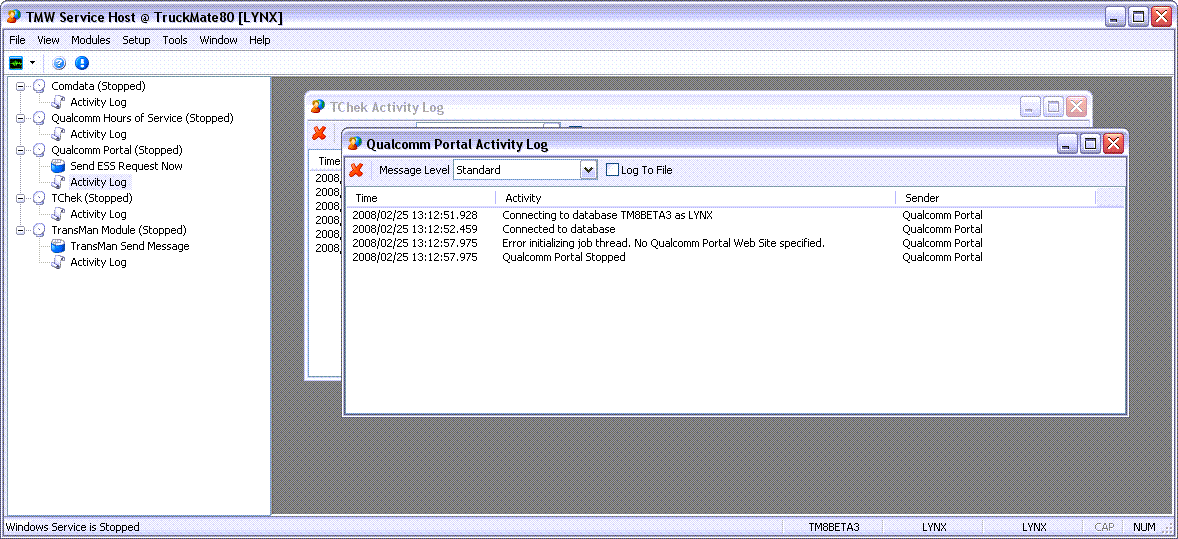Select Send ESS Request Now item
This screenshot has height=539, width=1178.
pyautogui.click(x=126, y=166)
